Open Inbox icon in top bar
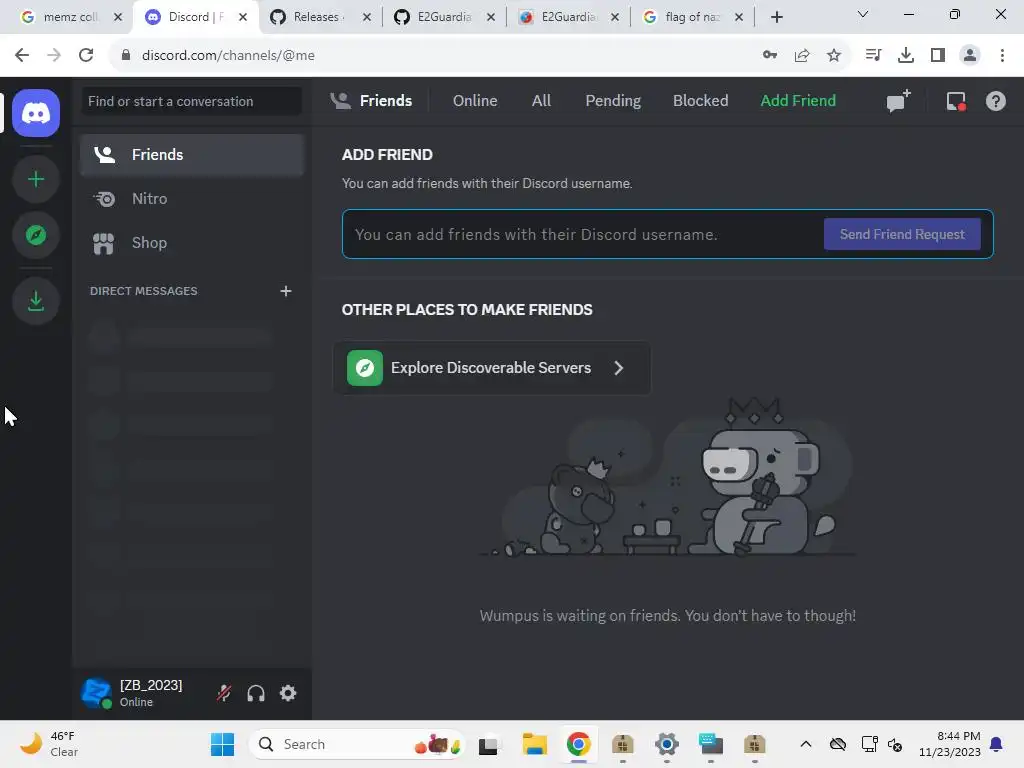The height and width of the screenshot is (768, 1024). click(956, 101)
